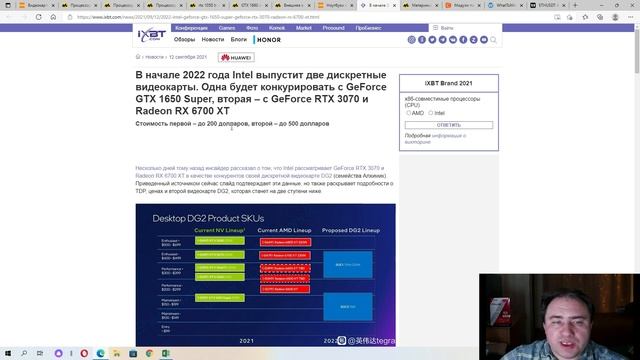
Task: Open Task View on the taskbar
Action: [40, 353]
